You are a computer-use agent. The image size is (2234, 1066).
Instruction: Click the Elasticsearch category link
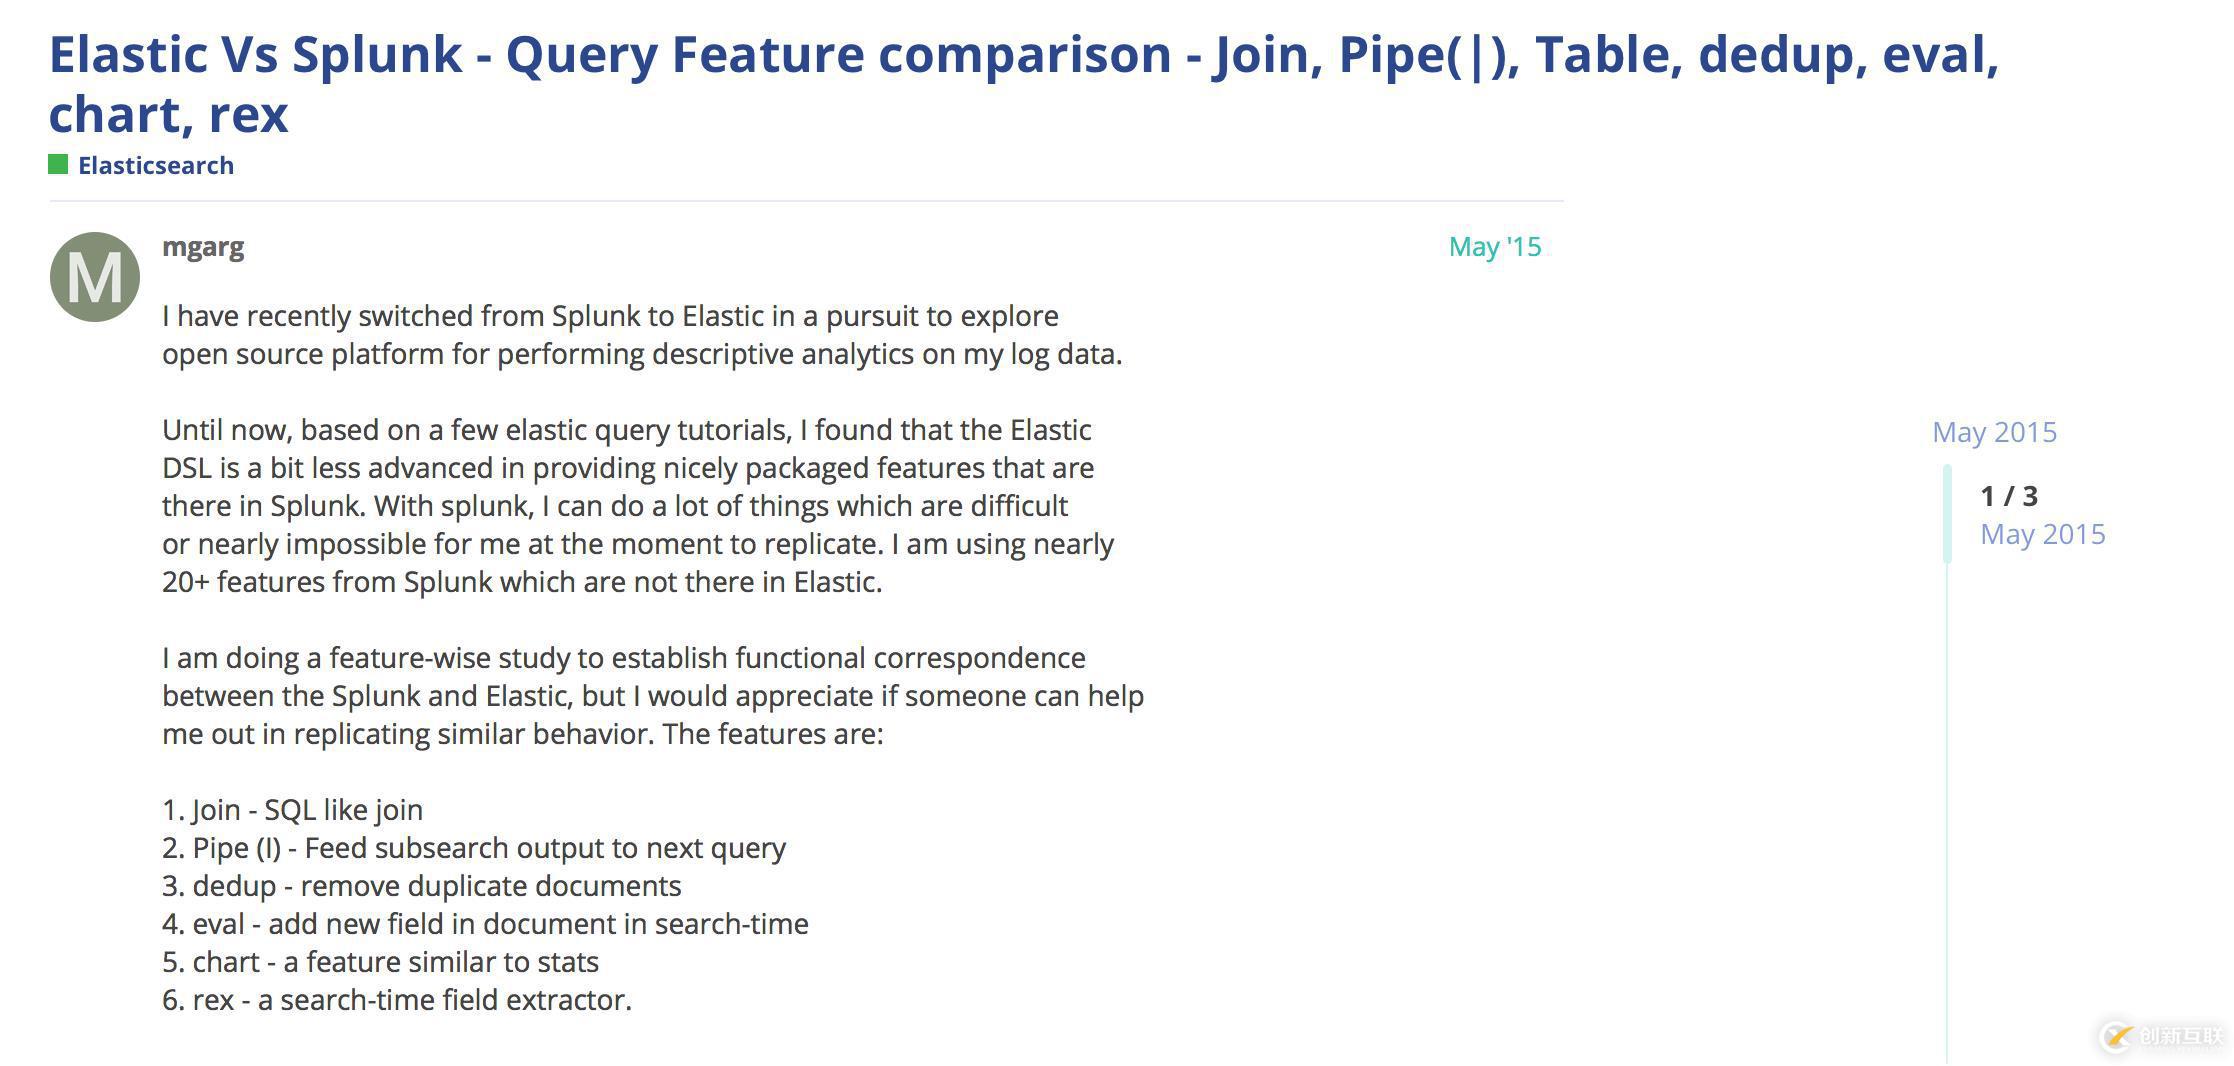[x=155, y=165]
